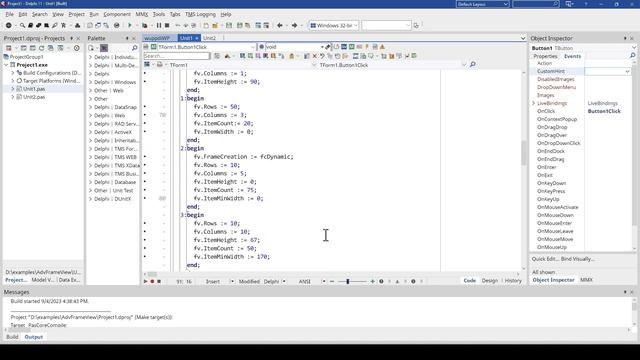Collapse the Project1.exe tree node
Screen dimensions: 640x360
(x=6, y=65)
